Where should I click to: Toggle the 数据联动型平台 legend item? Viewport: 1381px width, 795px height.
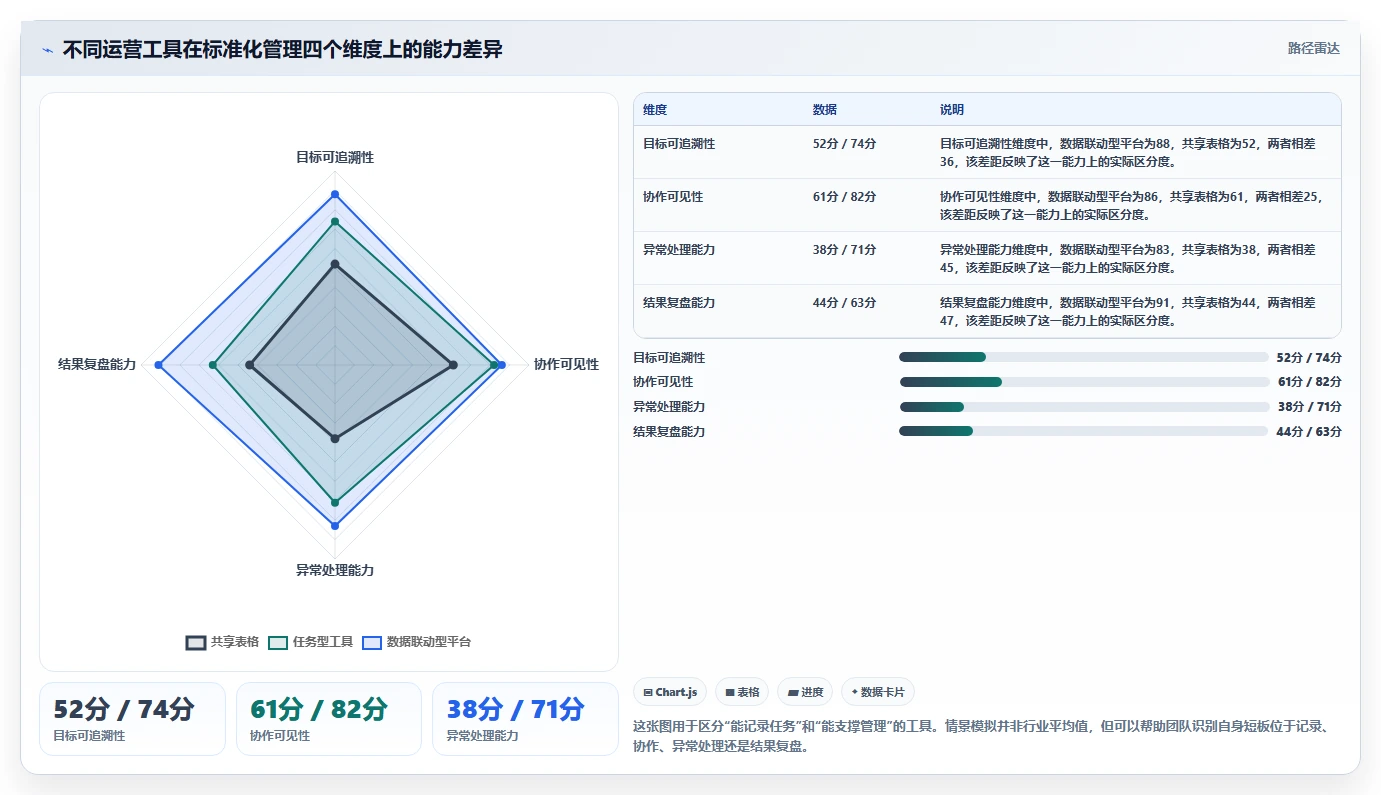(416, 642)
